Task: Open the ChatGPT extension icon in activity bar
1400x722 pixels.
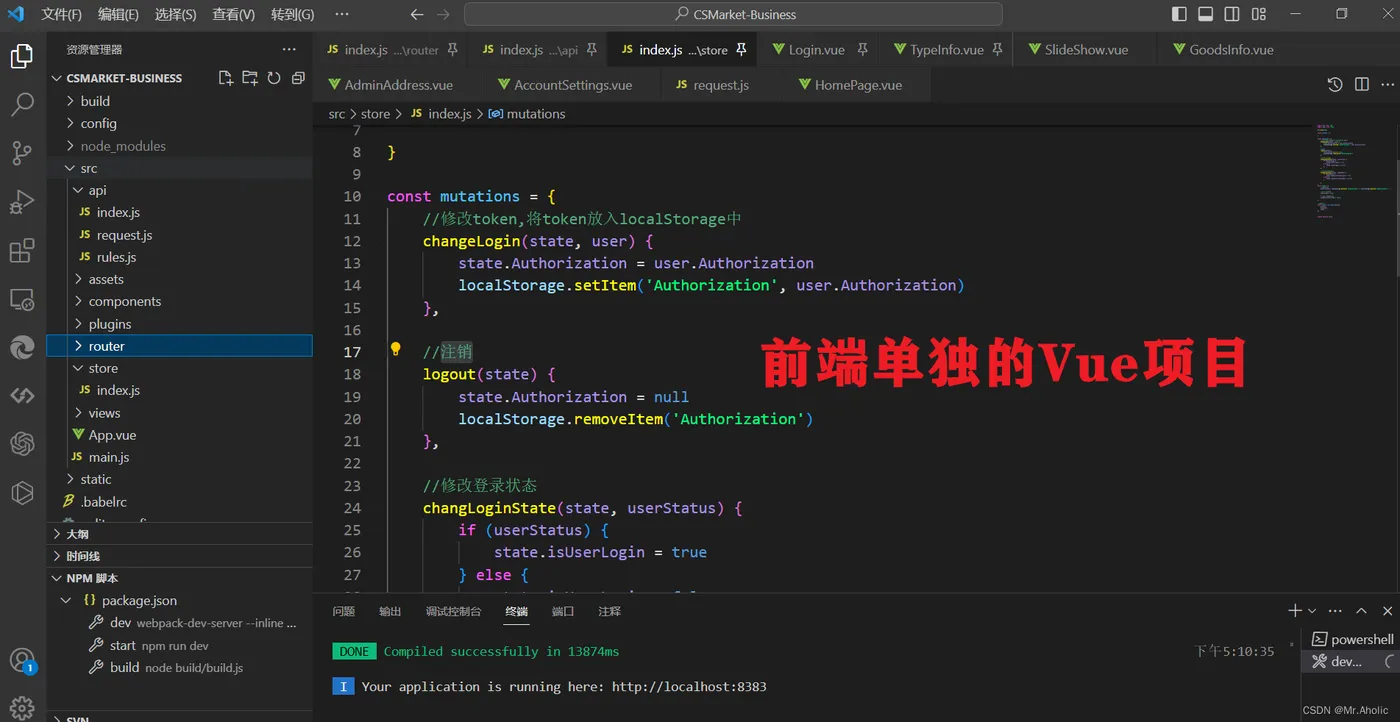Action: pyautogui.click(x=22, y=443)
